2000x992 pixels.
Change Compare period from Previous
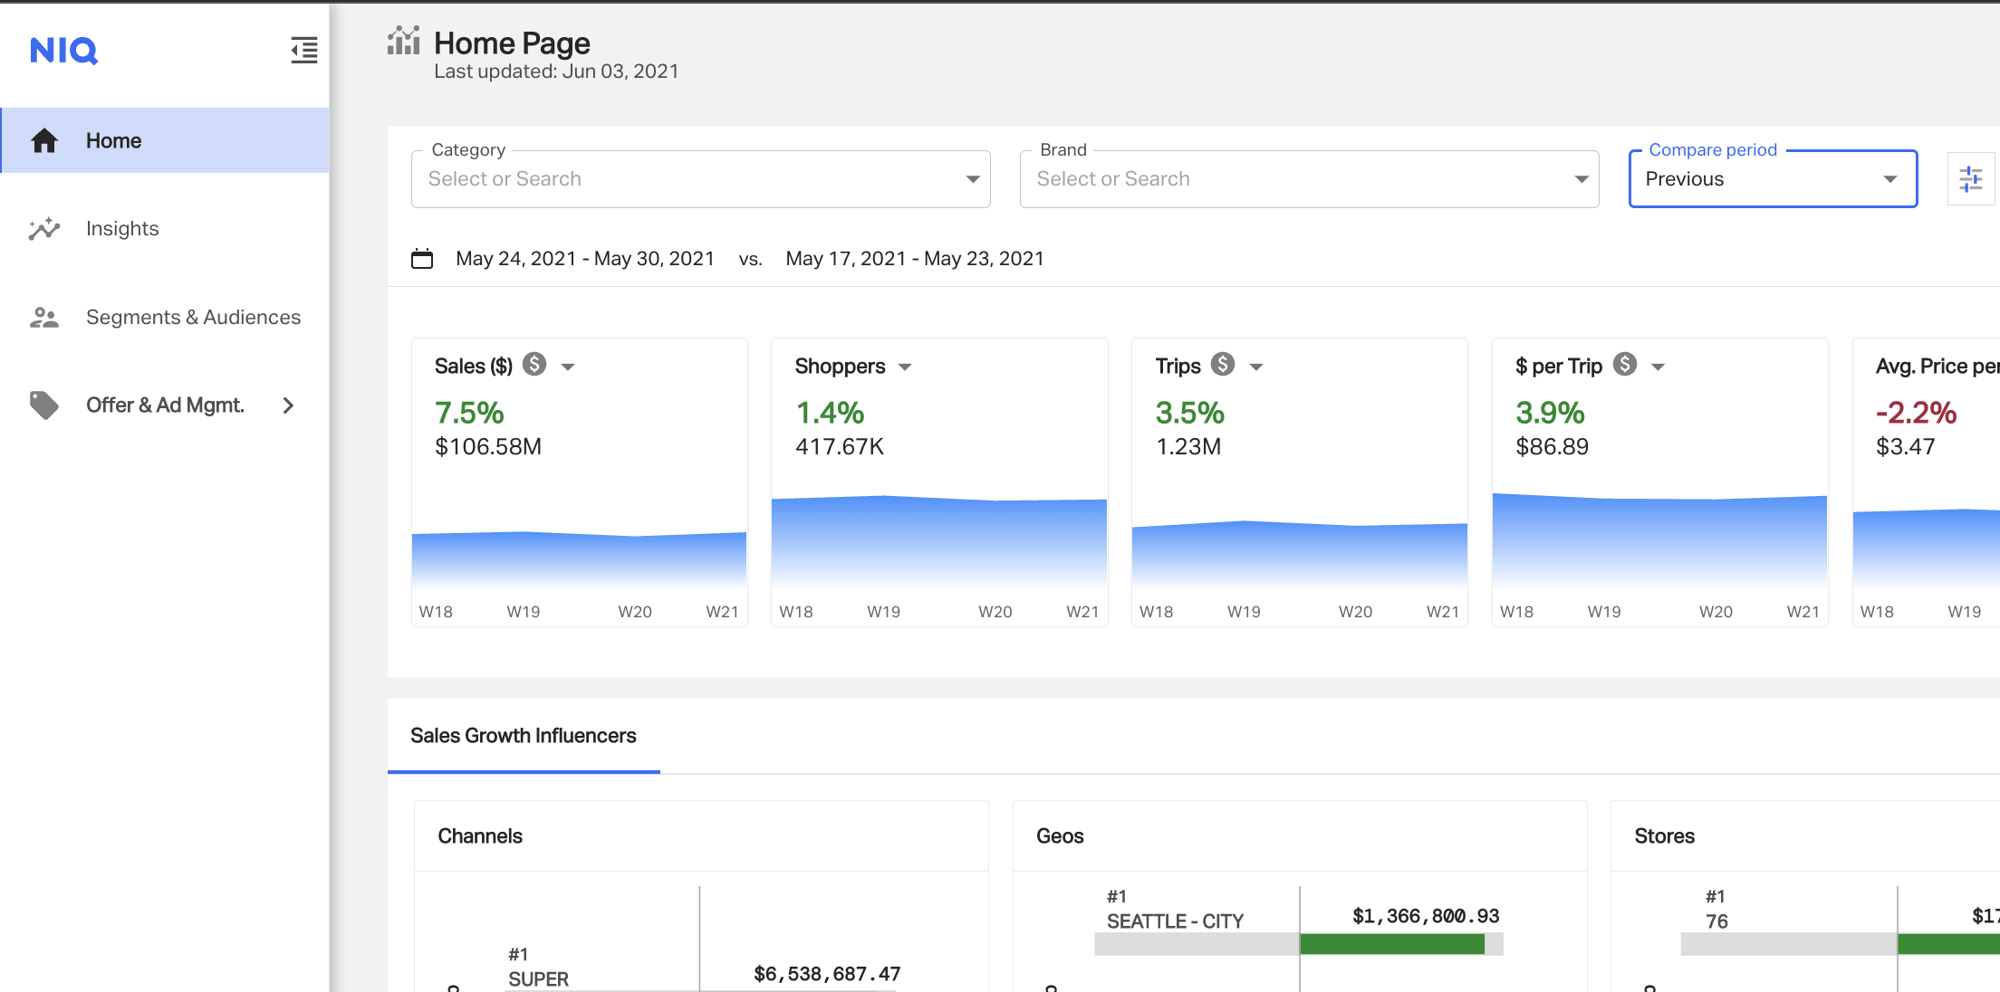[1889, 178]
